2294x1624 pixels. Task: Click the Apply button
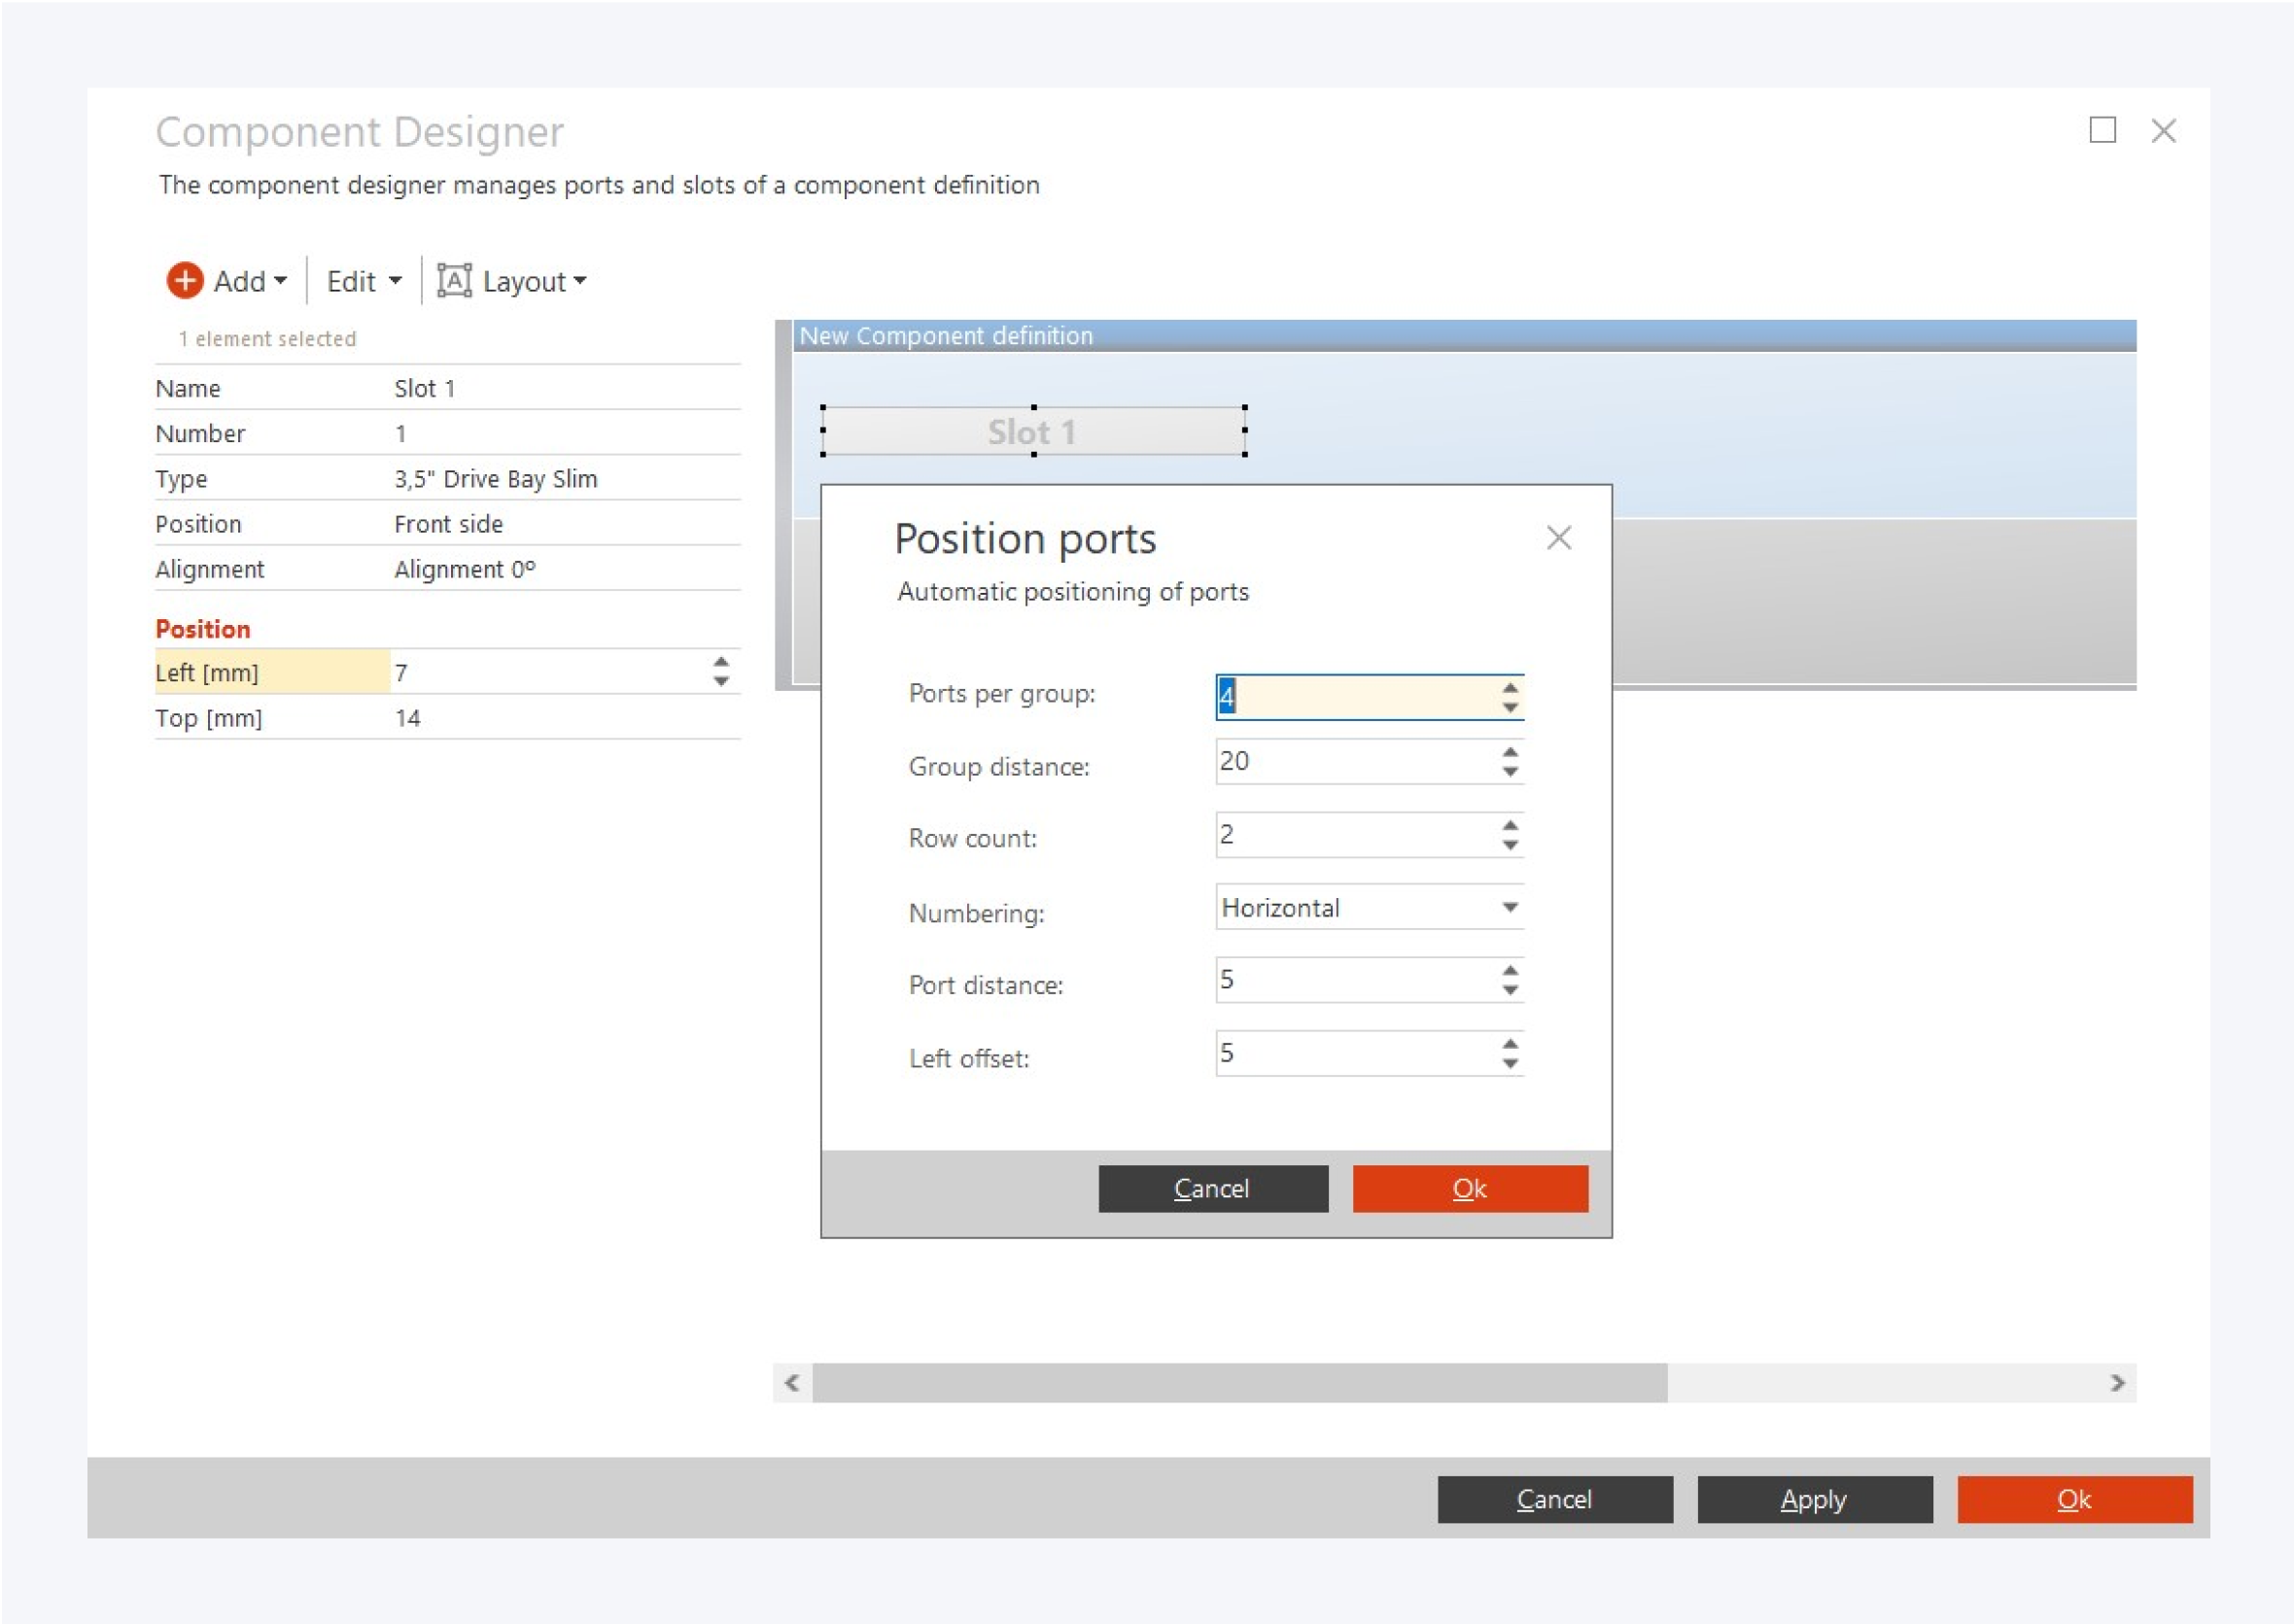1814,1499
